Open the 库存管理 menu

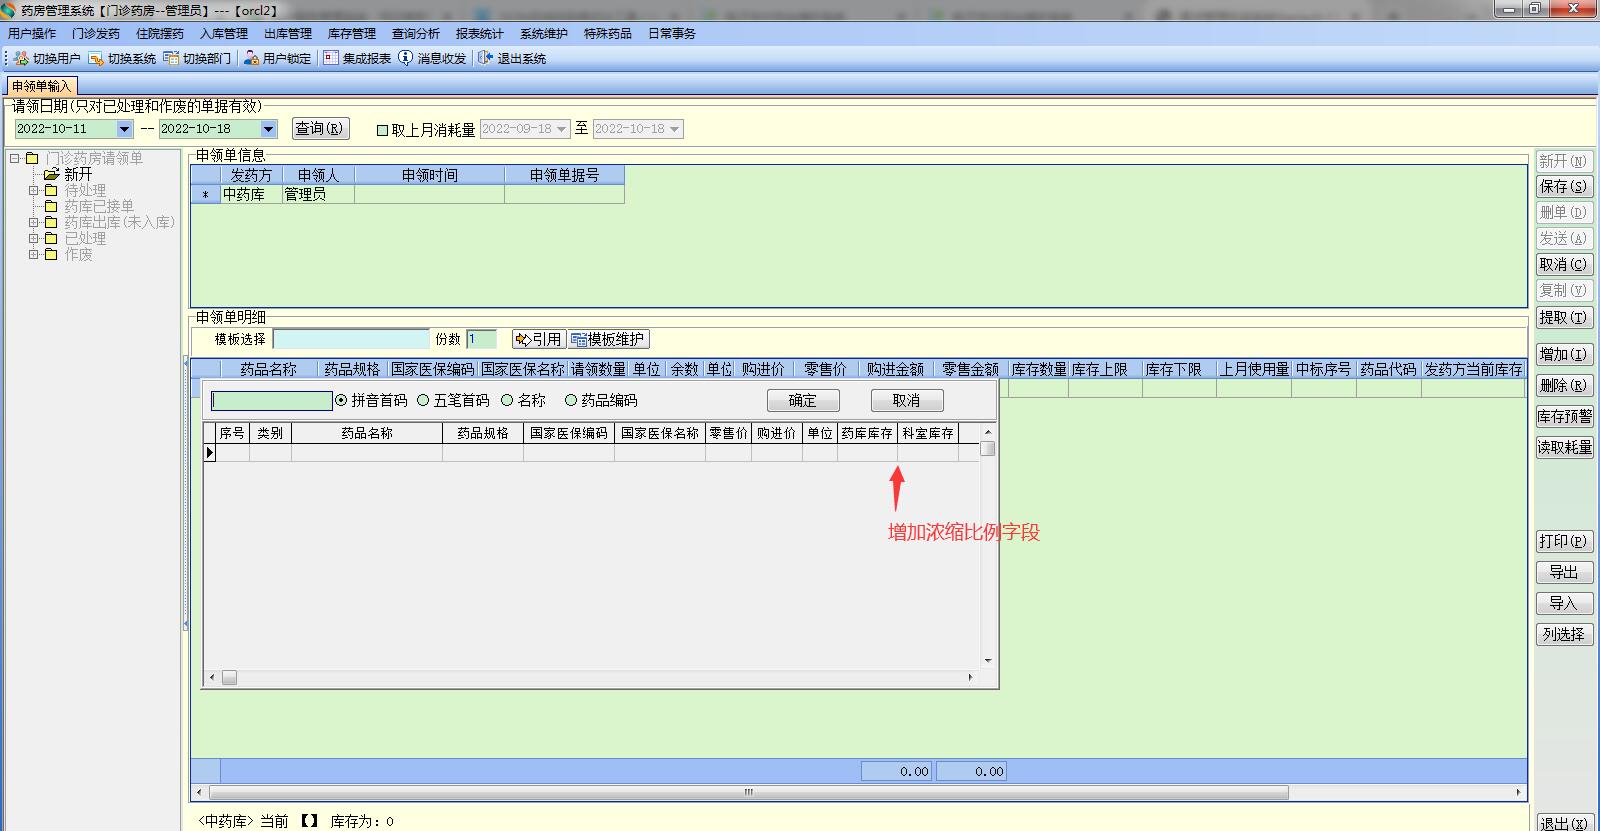[x=352, y=33]
